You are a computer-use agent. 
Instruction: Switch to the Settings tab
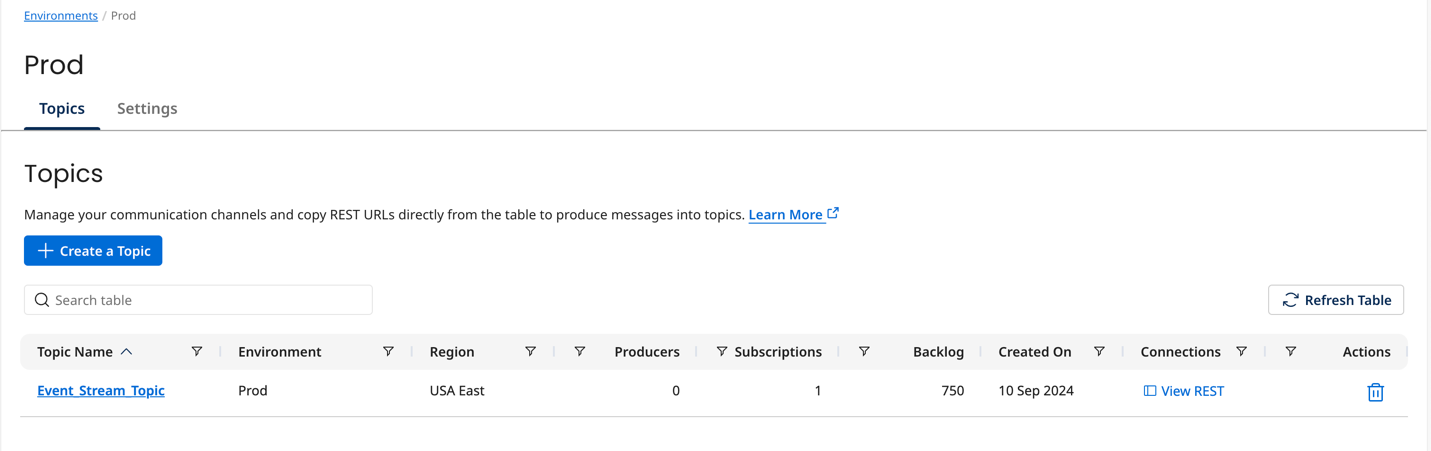coord(147,109)
